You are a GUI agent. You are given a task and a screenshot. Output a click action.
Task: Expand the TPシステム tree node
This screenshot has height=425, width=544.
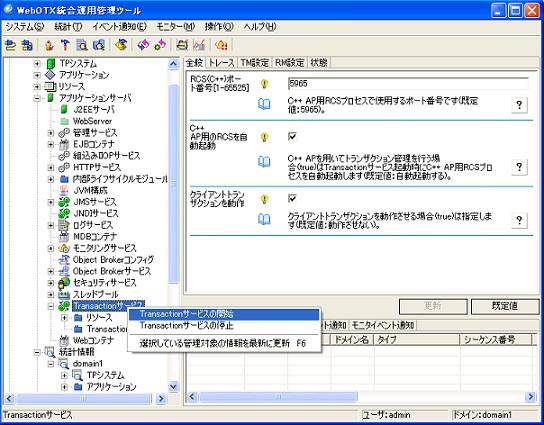click(37, 64)
